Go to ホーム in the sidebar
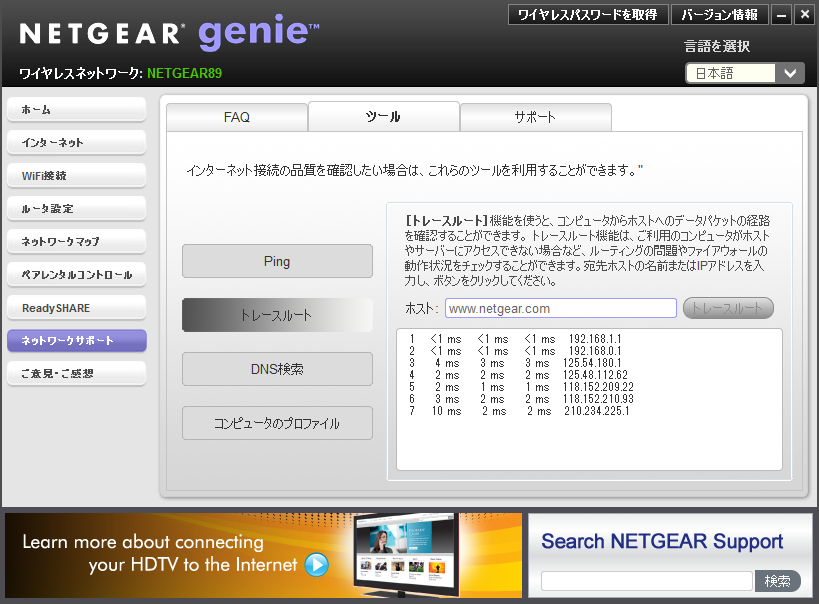 [x=76, y=110]
